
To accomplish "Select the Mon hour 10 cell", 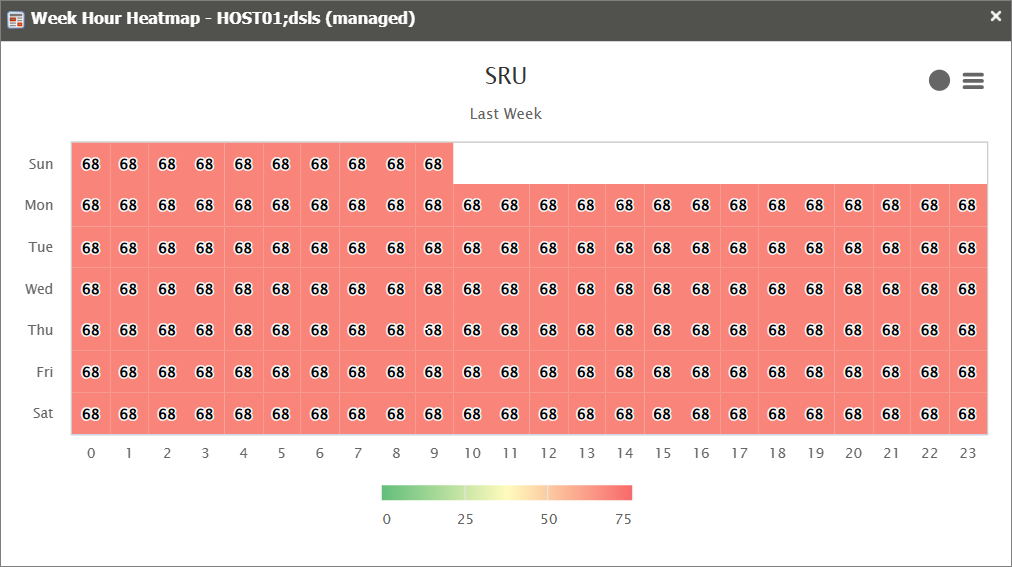I will [x=472, y=205].
